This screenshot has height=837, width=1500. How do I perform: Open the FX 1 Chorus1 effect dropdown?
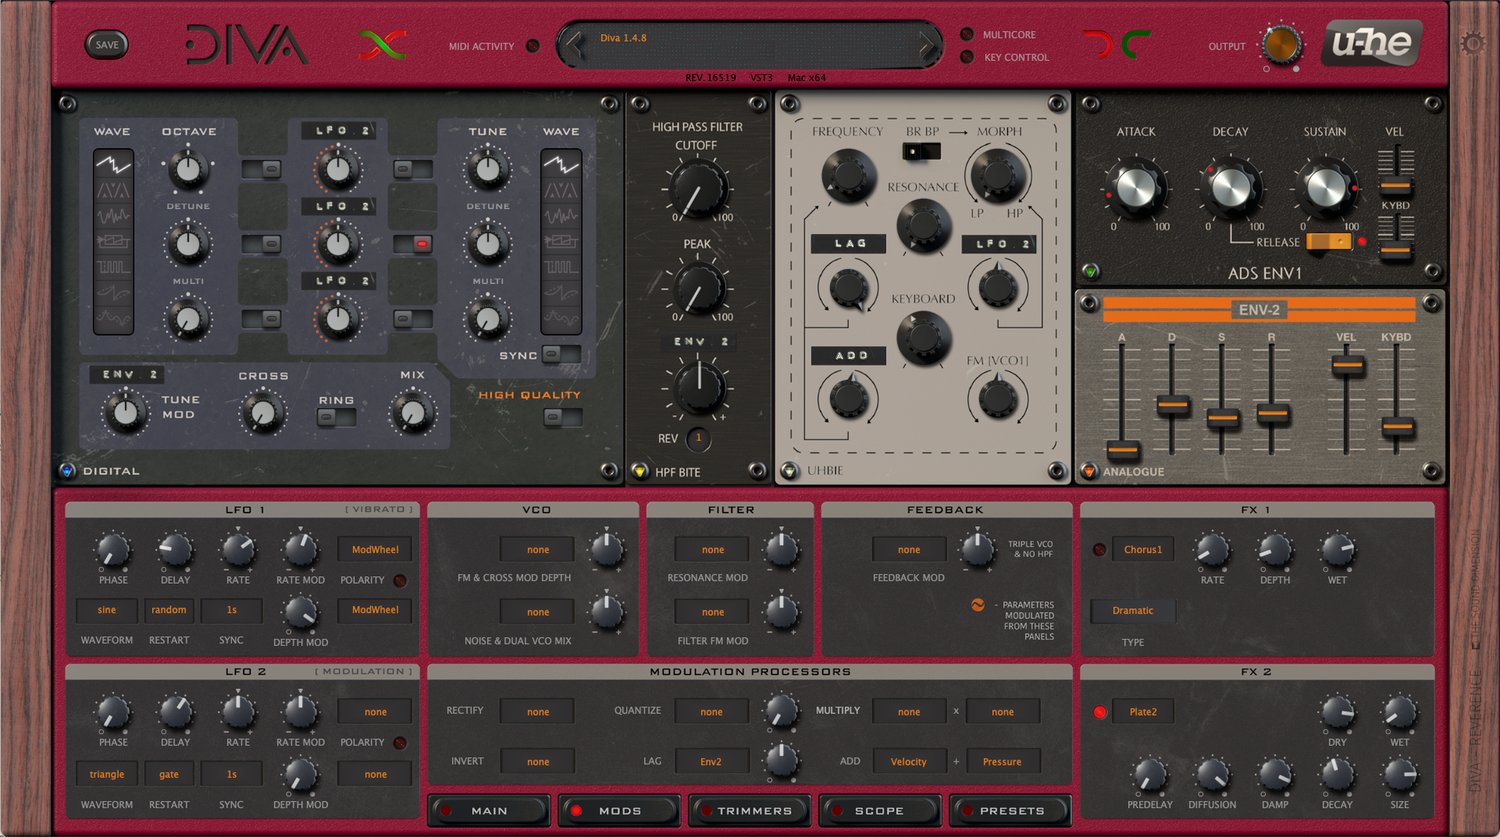(1143, 549)
